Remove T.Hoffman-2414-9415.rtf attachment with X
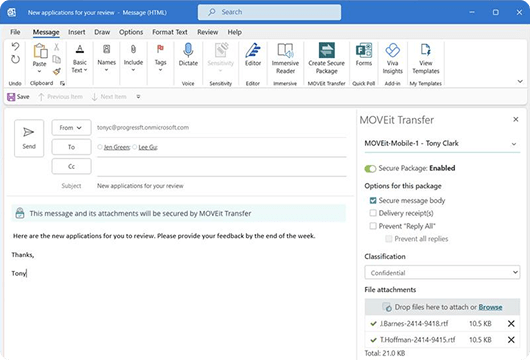Viewport: 530px width, 360px height. (x=511, y=340)
